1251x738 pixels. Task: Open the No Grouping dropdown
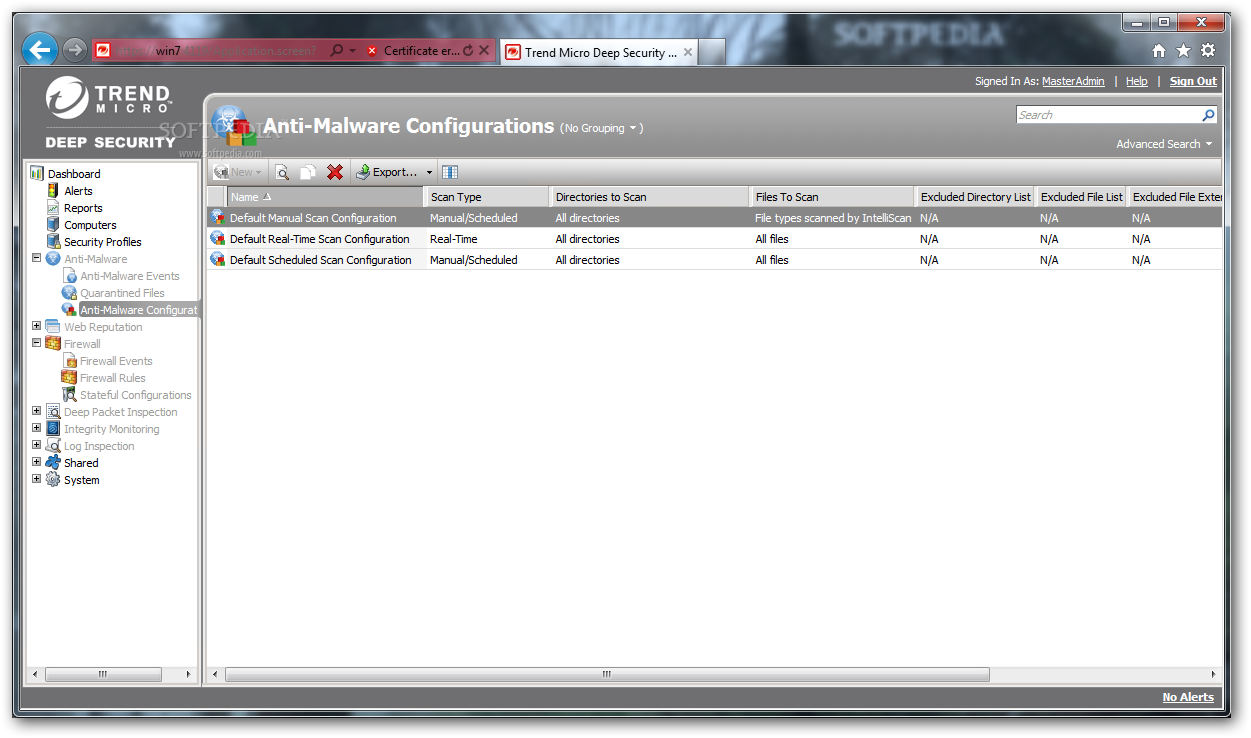coord(601,128)
